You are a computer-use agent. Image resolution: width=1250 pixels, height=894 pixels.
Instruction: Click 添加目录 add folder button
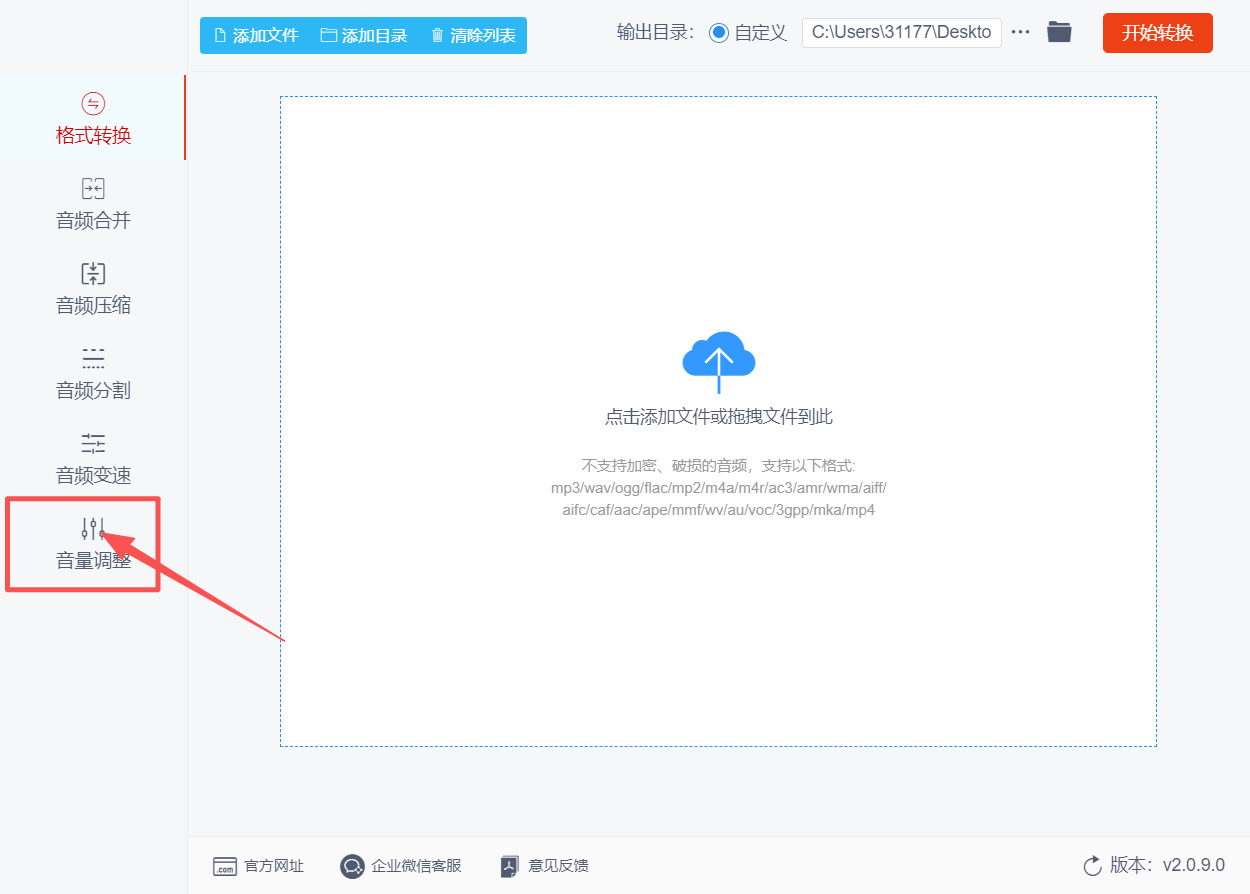364,35
